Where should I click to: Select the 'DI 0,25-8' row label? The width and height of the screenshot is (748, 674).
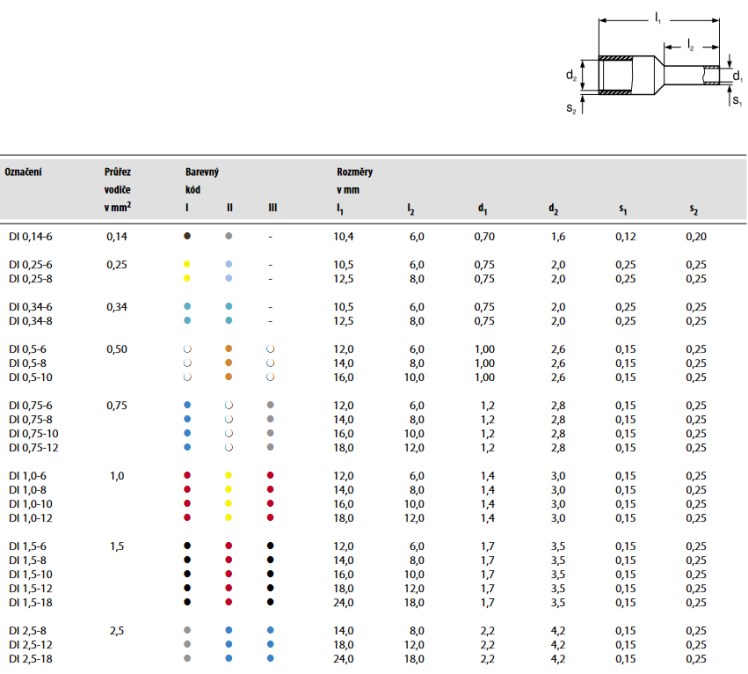[x=31, y=279]
